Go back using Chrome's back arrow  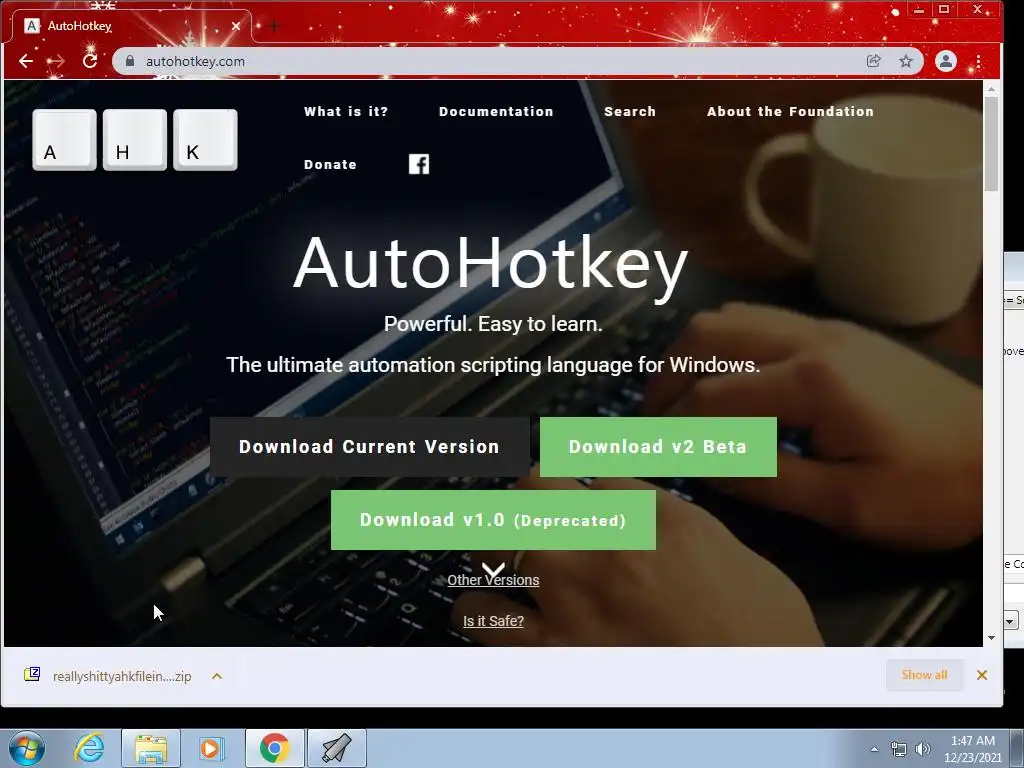point(25,61)
